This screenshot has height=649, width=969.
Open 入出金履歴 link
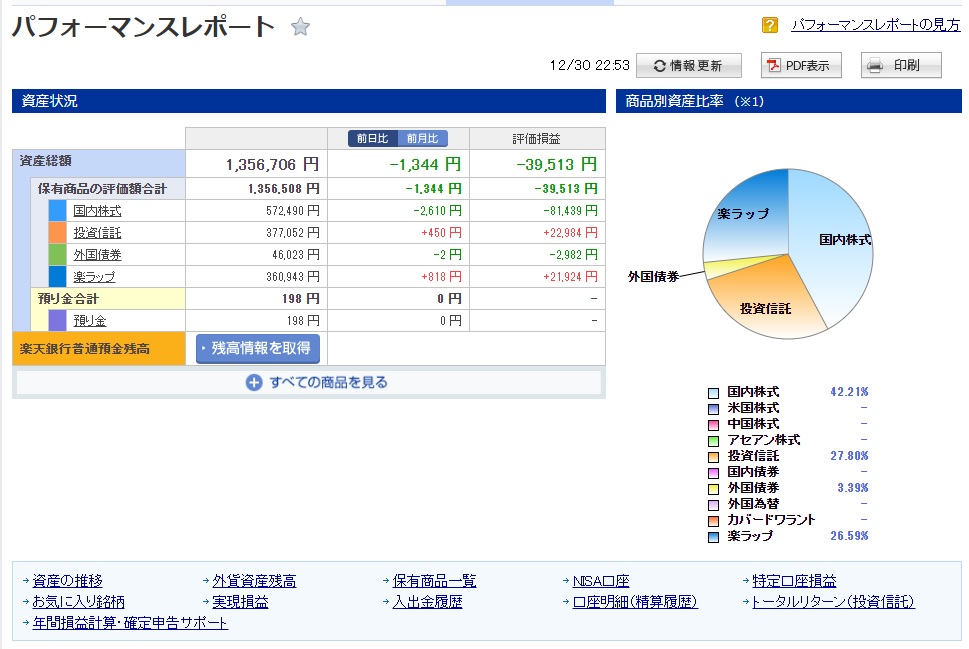[428, 602]
